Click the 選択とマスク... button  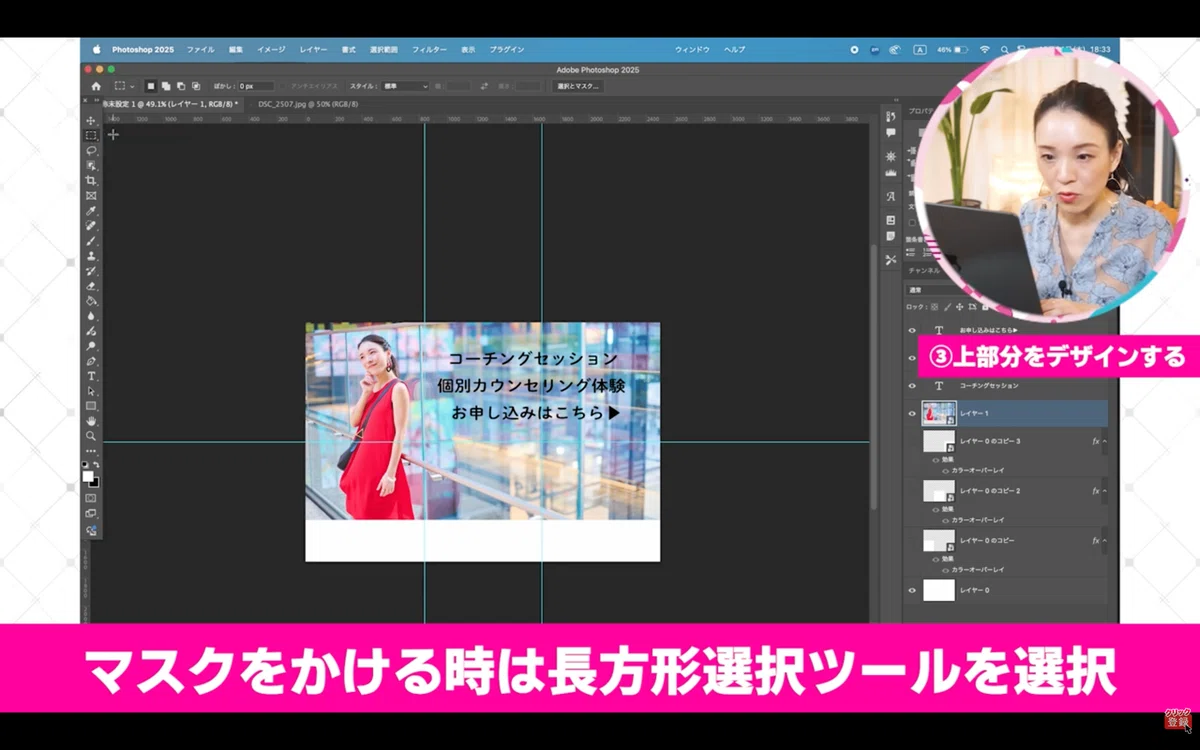coord(578,86)
